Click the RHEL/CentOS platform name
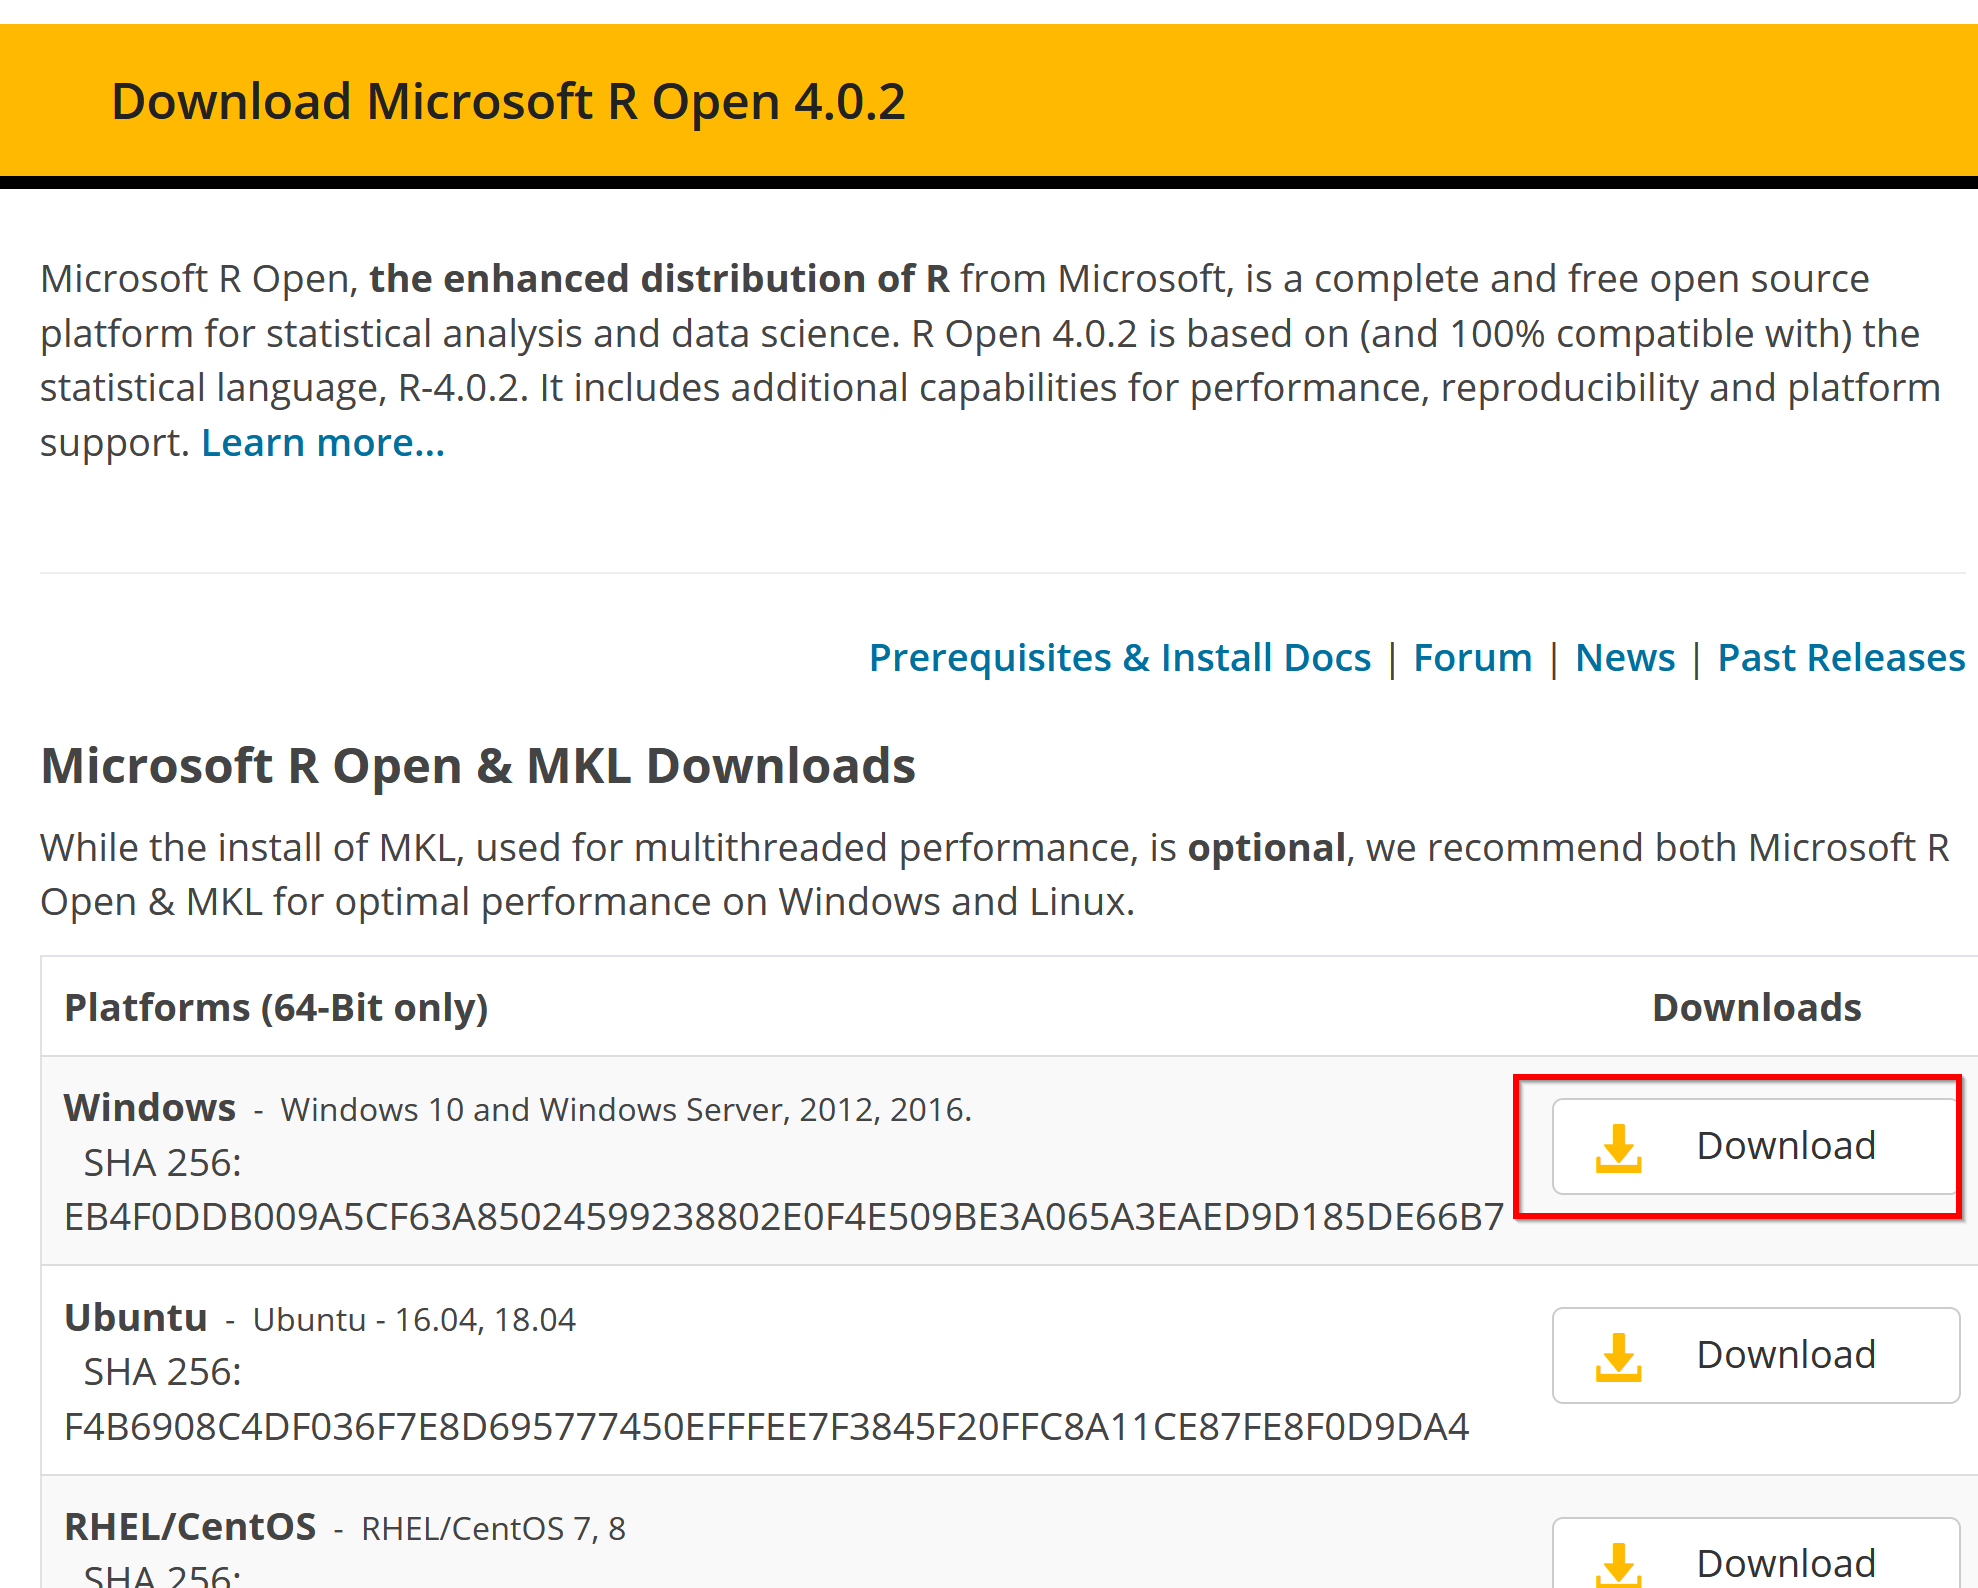1978x1588 pixels. click(x=190, y=1527)
